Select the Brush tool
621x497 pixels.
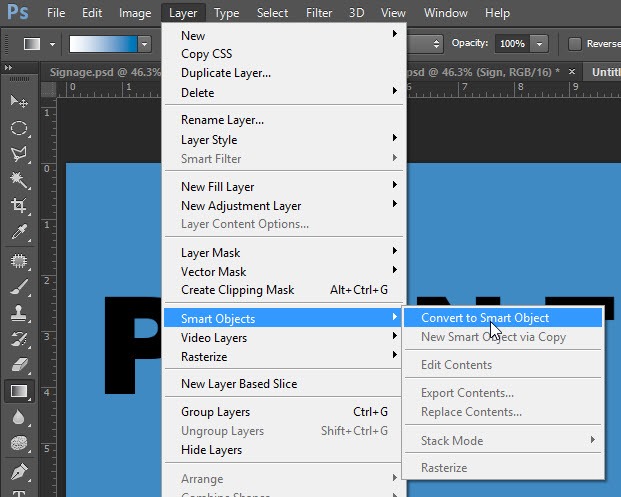click(x=19, y=288)
